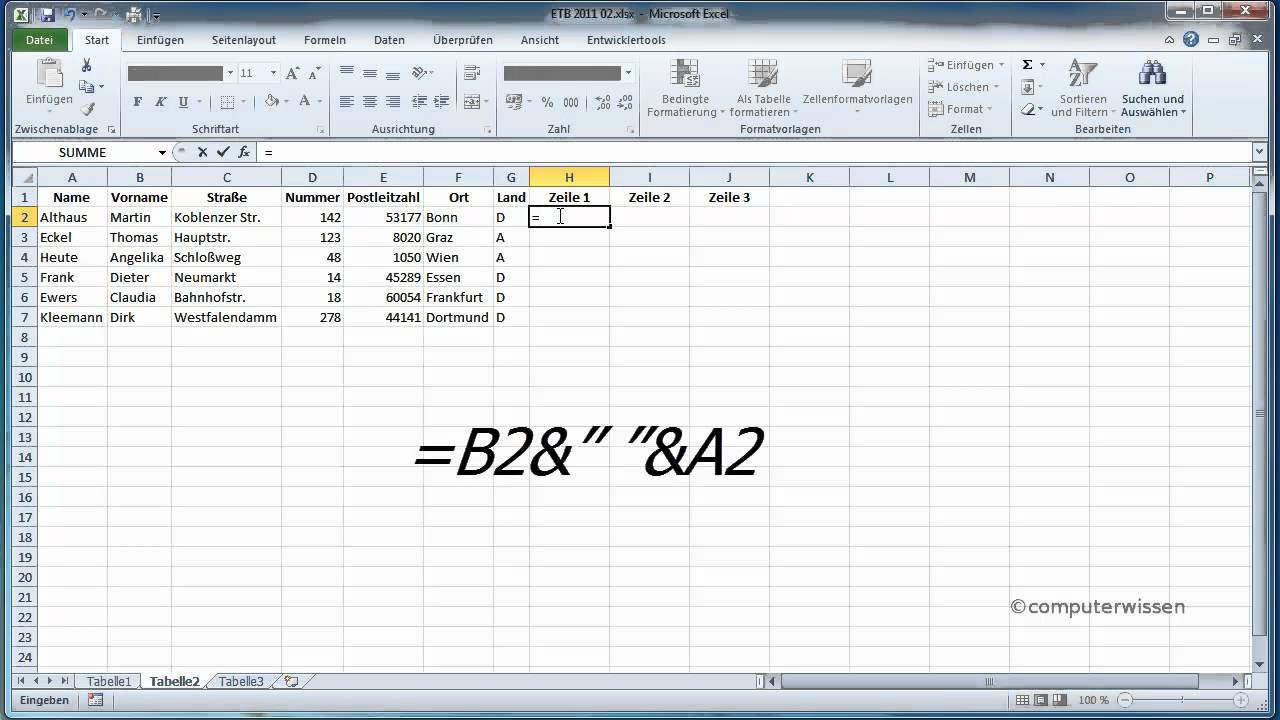Expand the formula bar chevron

[x=1259, y=152]
